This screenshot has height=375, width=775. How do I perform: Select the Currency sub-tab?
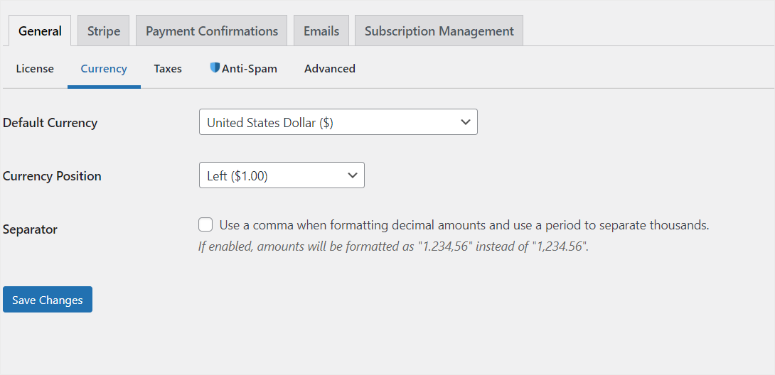click(x=104, y=69)
